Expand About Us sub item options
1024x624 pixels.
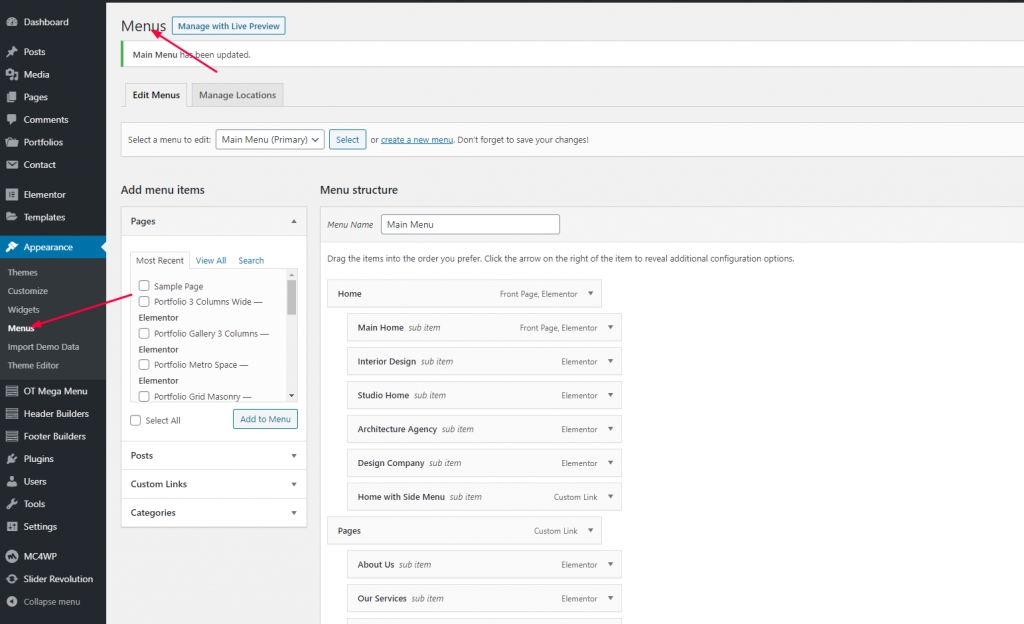611,565
